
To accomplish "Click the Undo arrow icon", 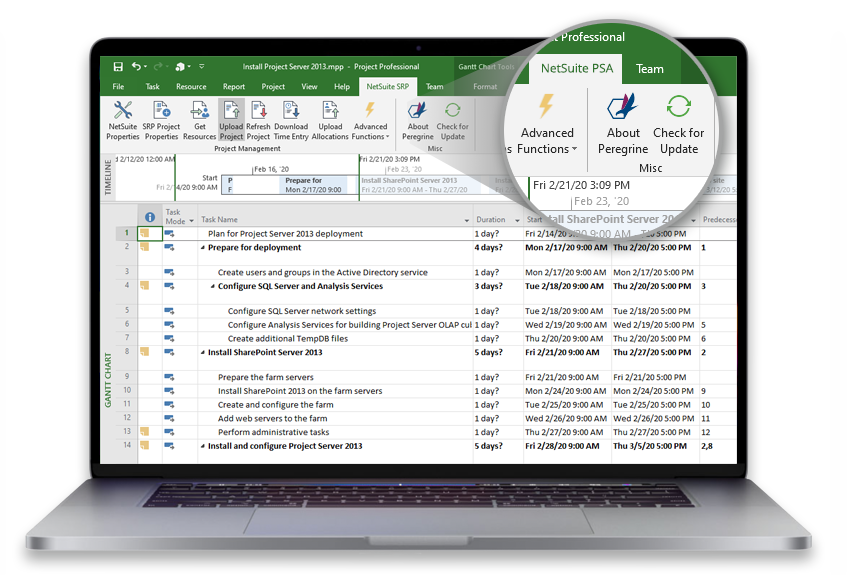I will [136, 67].
